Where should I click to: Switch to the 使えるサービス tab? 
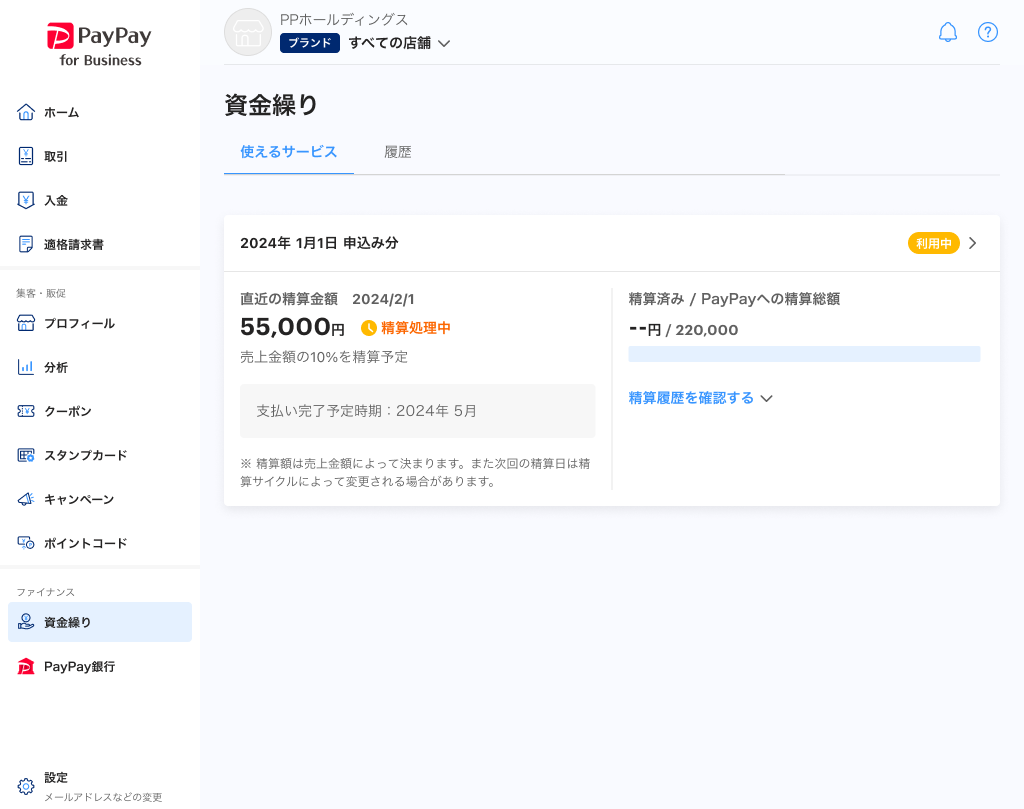point(289,152)
